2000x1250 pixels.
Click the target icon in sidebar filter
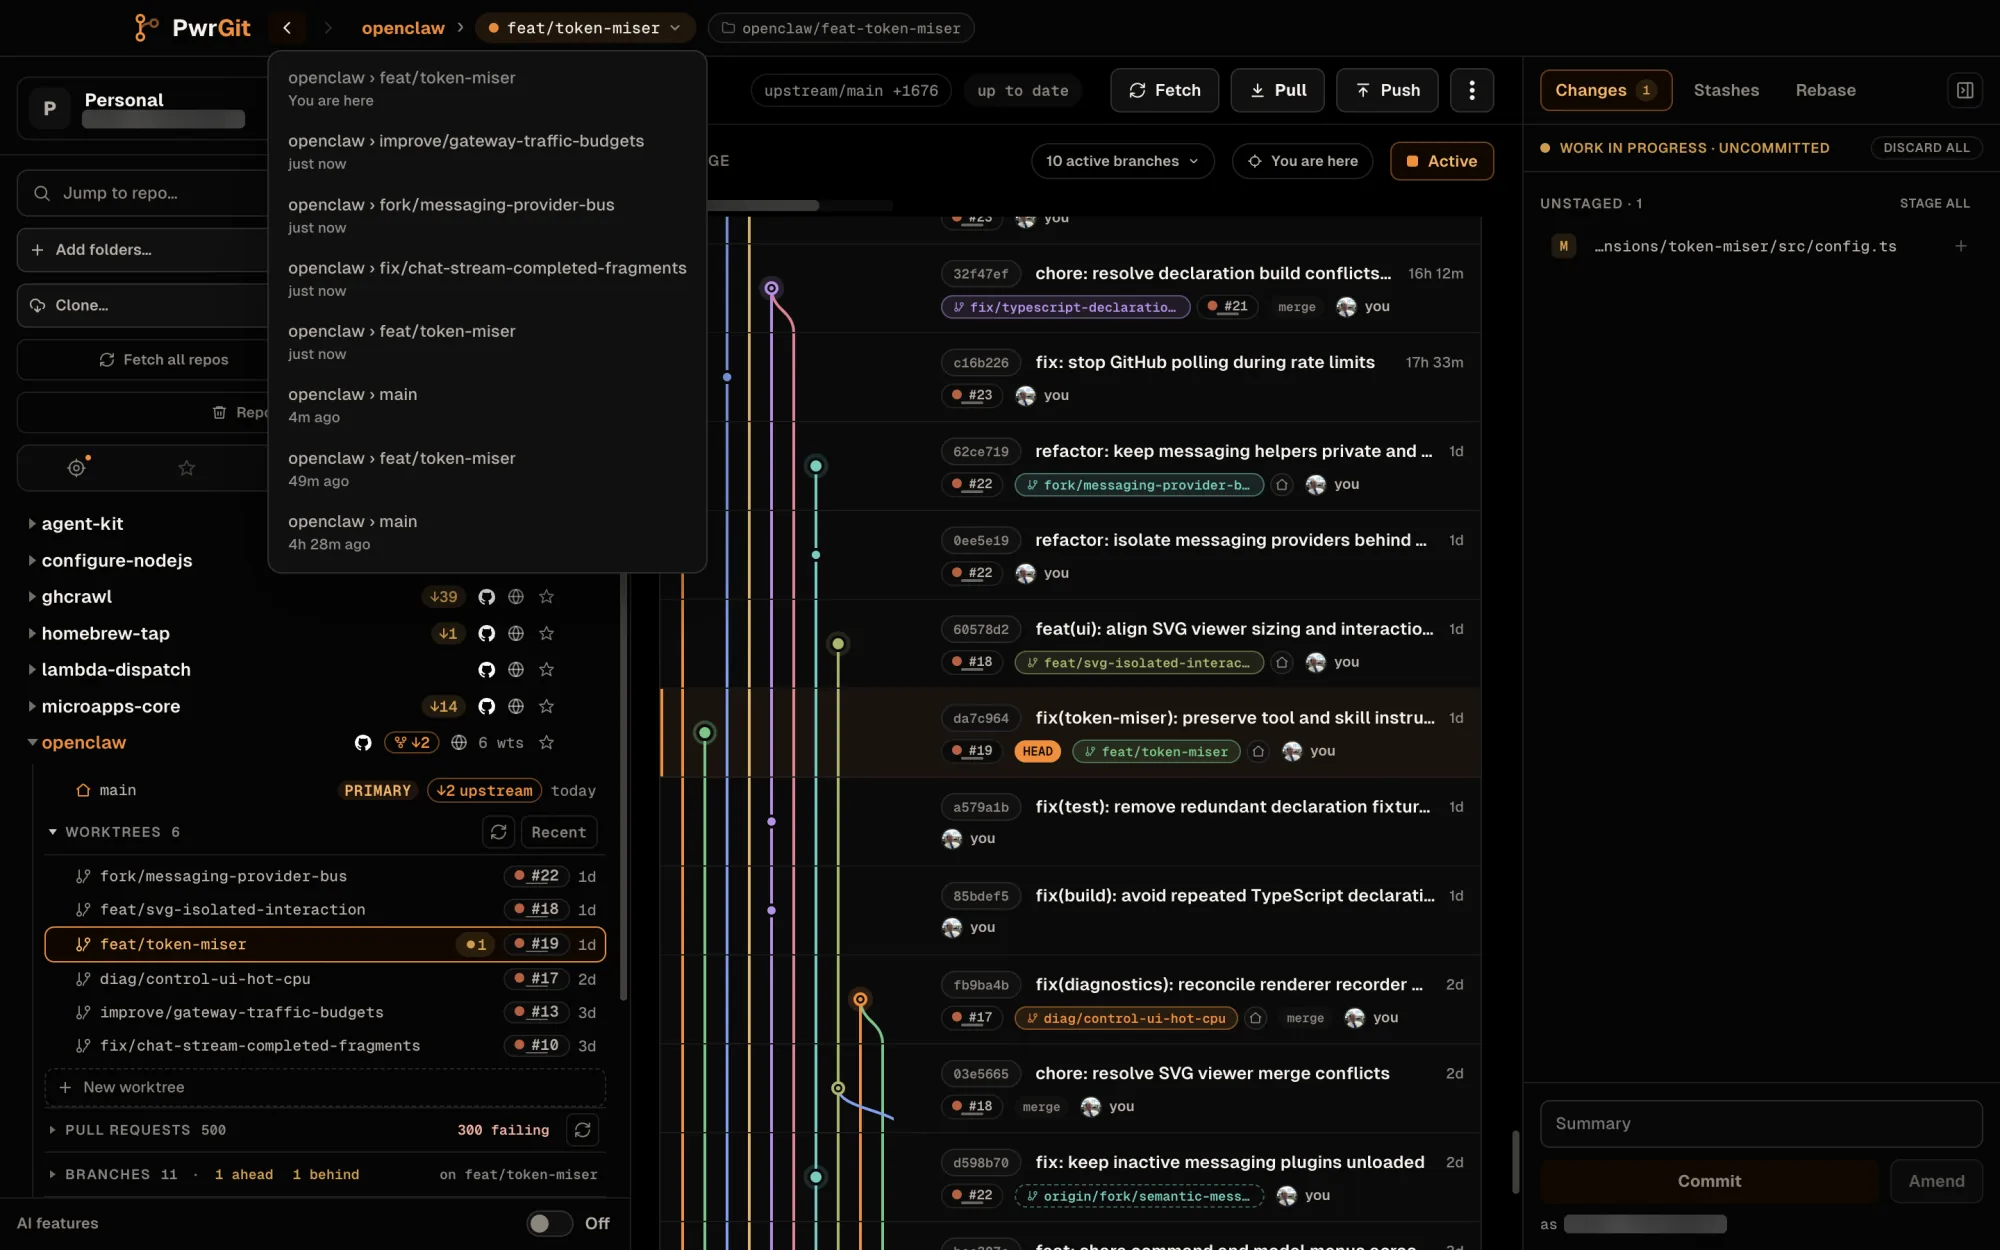pyautogui.click(x=76, y=467)
